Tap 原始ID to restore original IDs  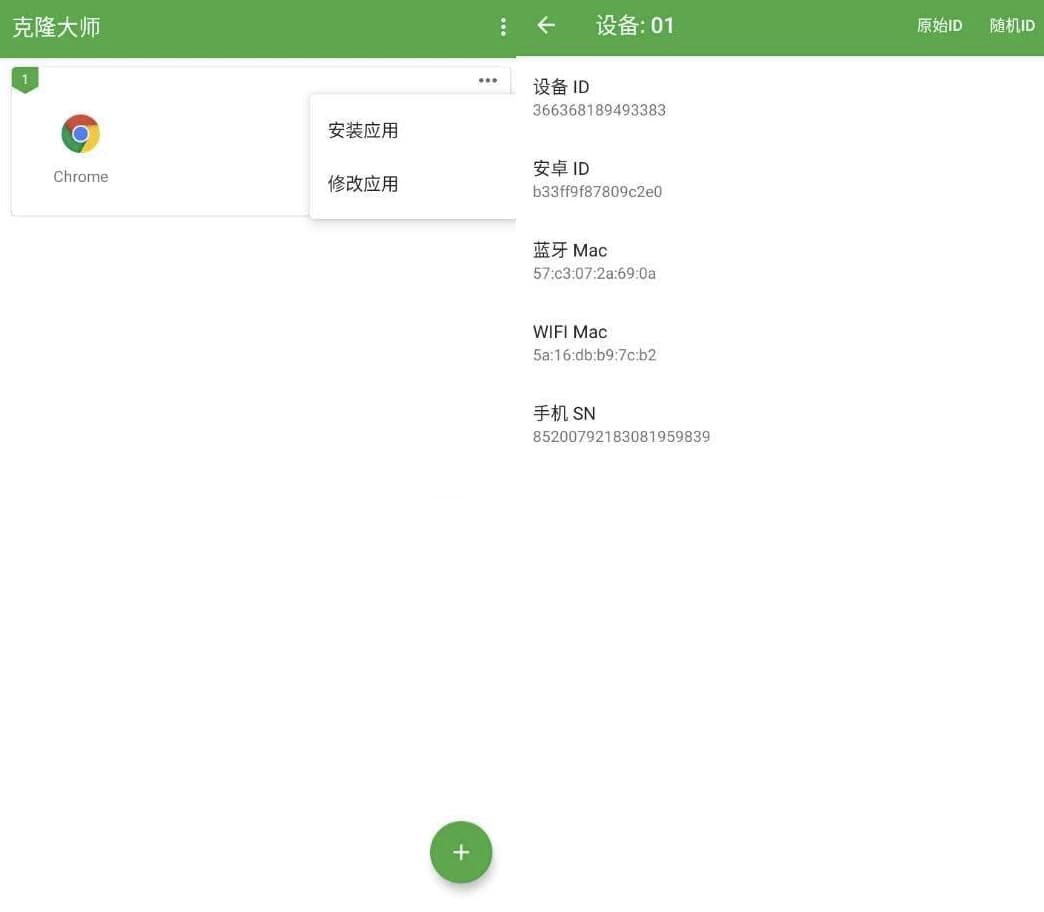click(938, 26)
